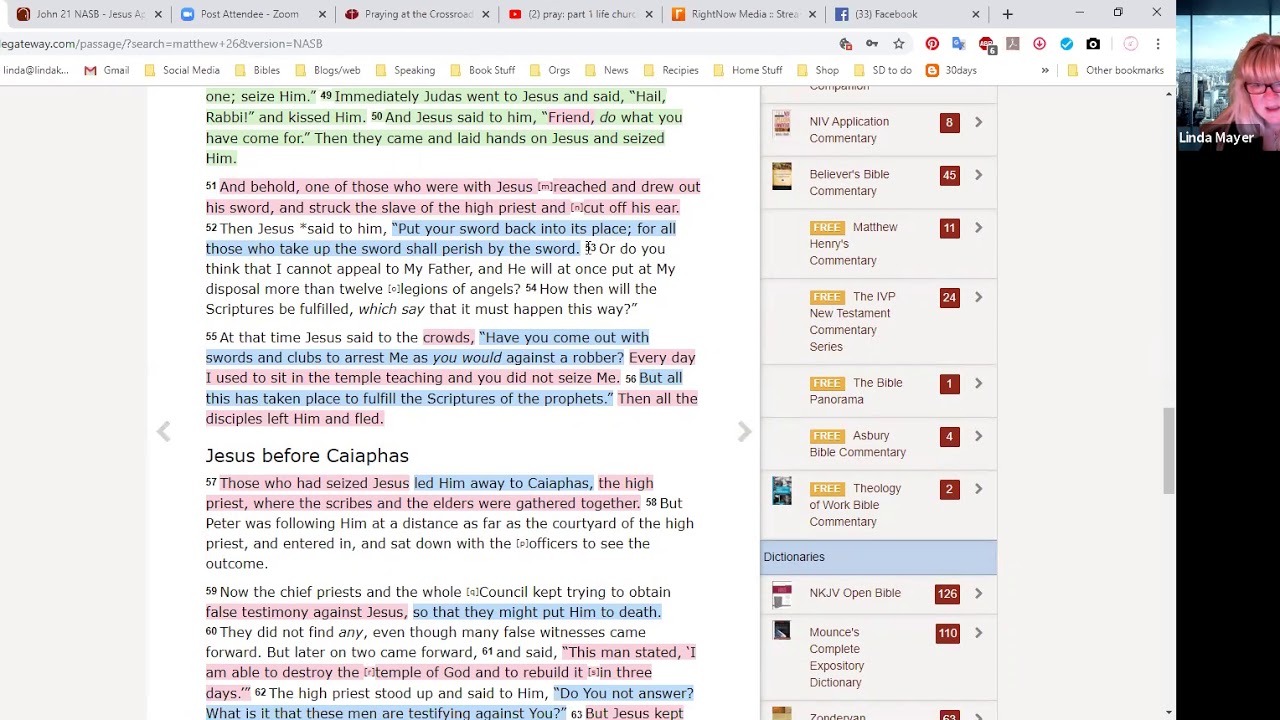Close the Facebook tab
Screen dimensions: 1280x720
[x=976, y=14]
